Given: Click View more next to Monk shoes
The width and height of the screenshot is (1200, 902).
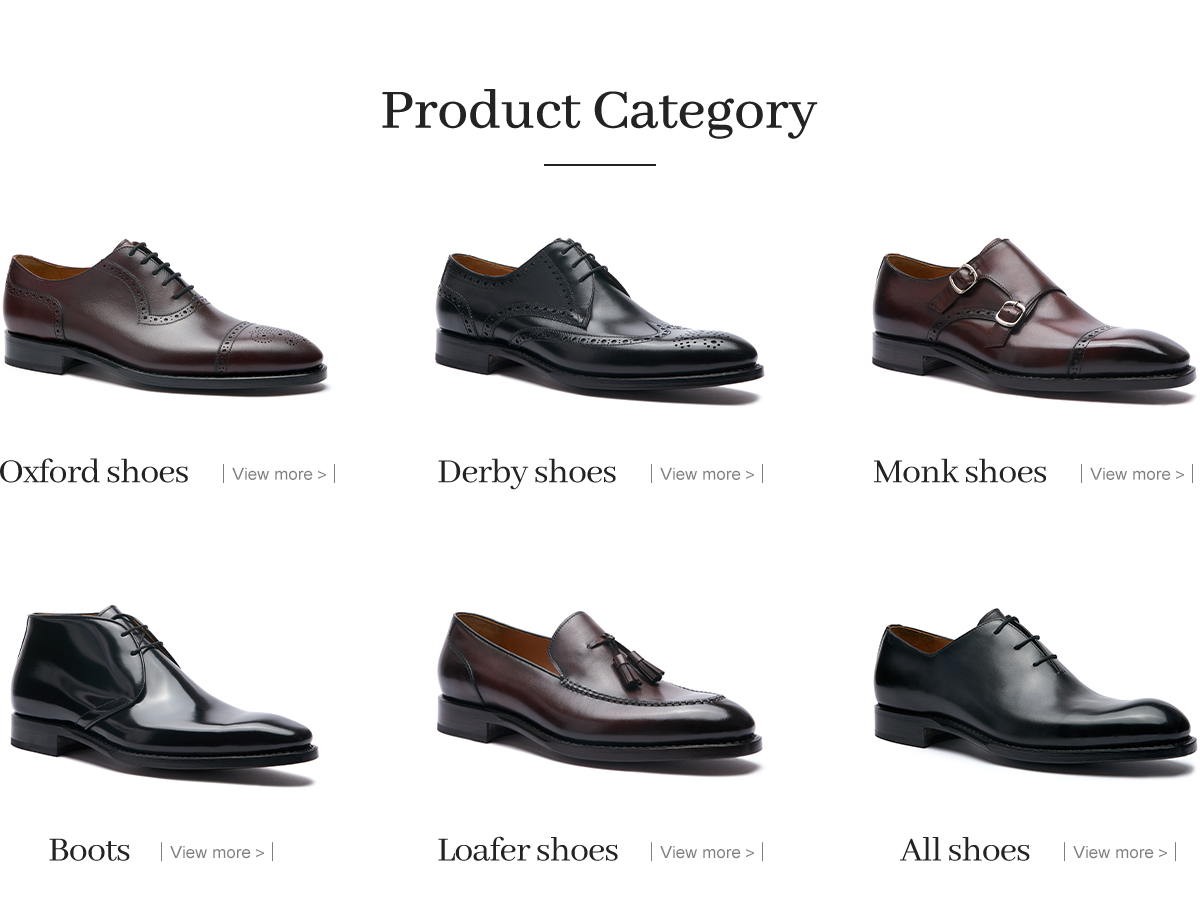Looking at the screenshot, I should pyautogui.click(x=1137, y=474).
